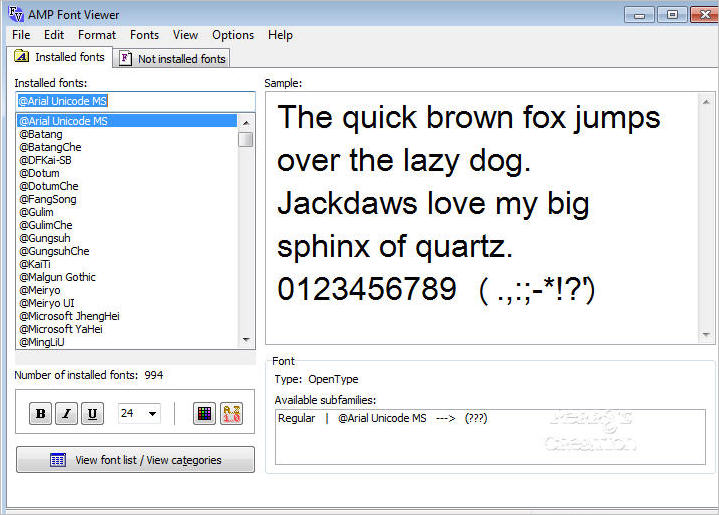Select the Regular subfamily entry

(296, 418)
